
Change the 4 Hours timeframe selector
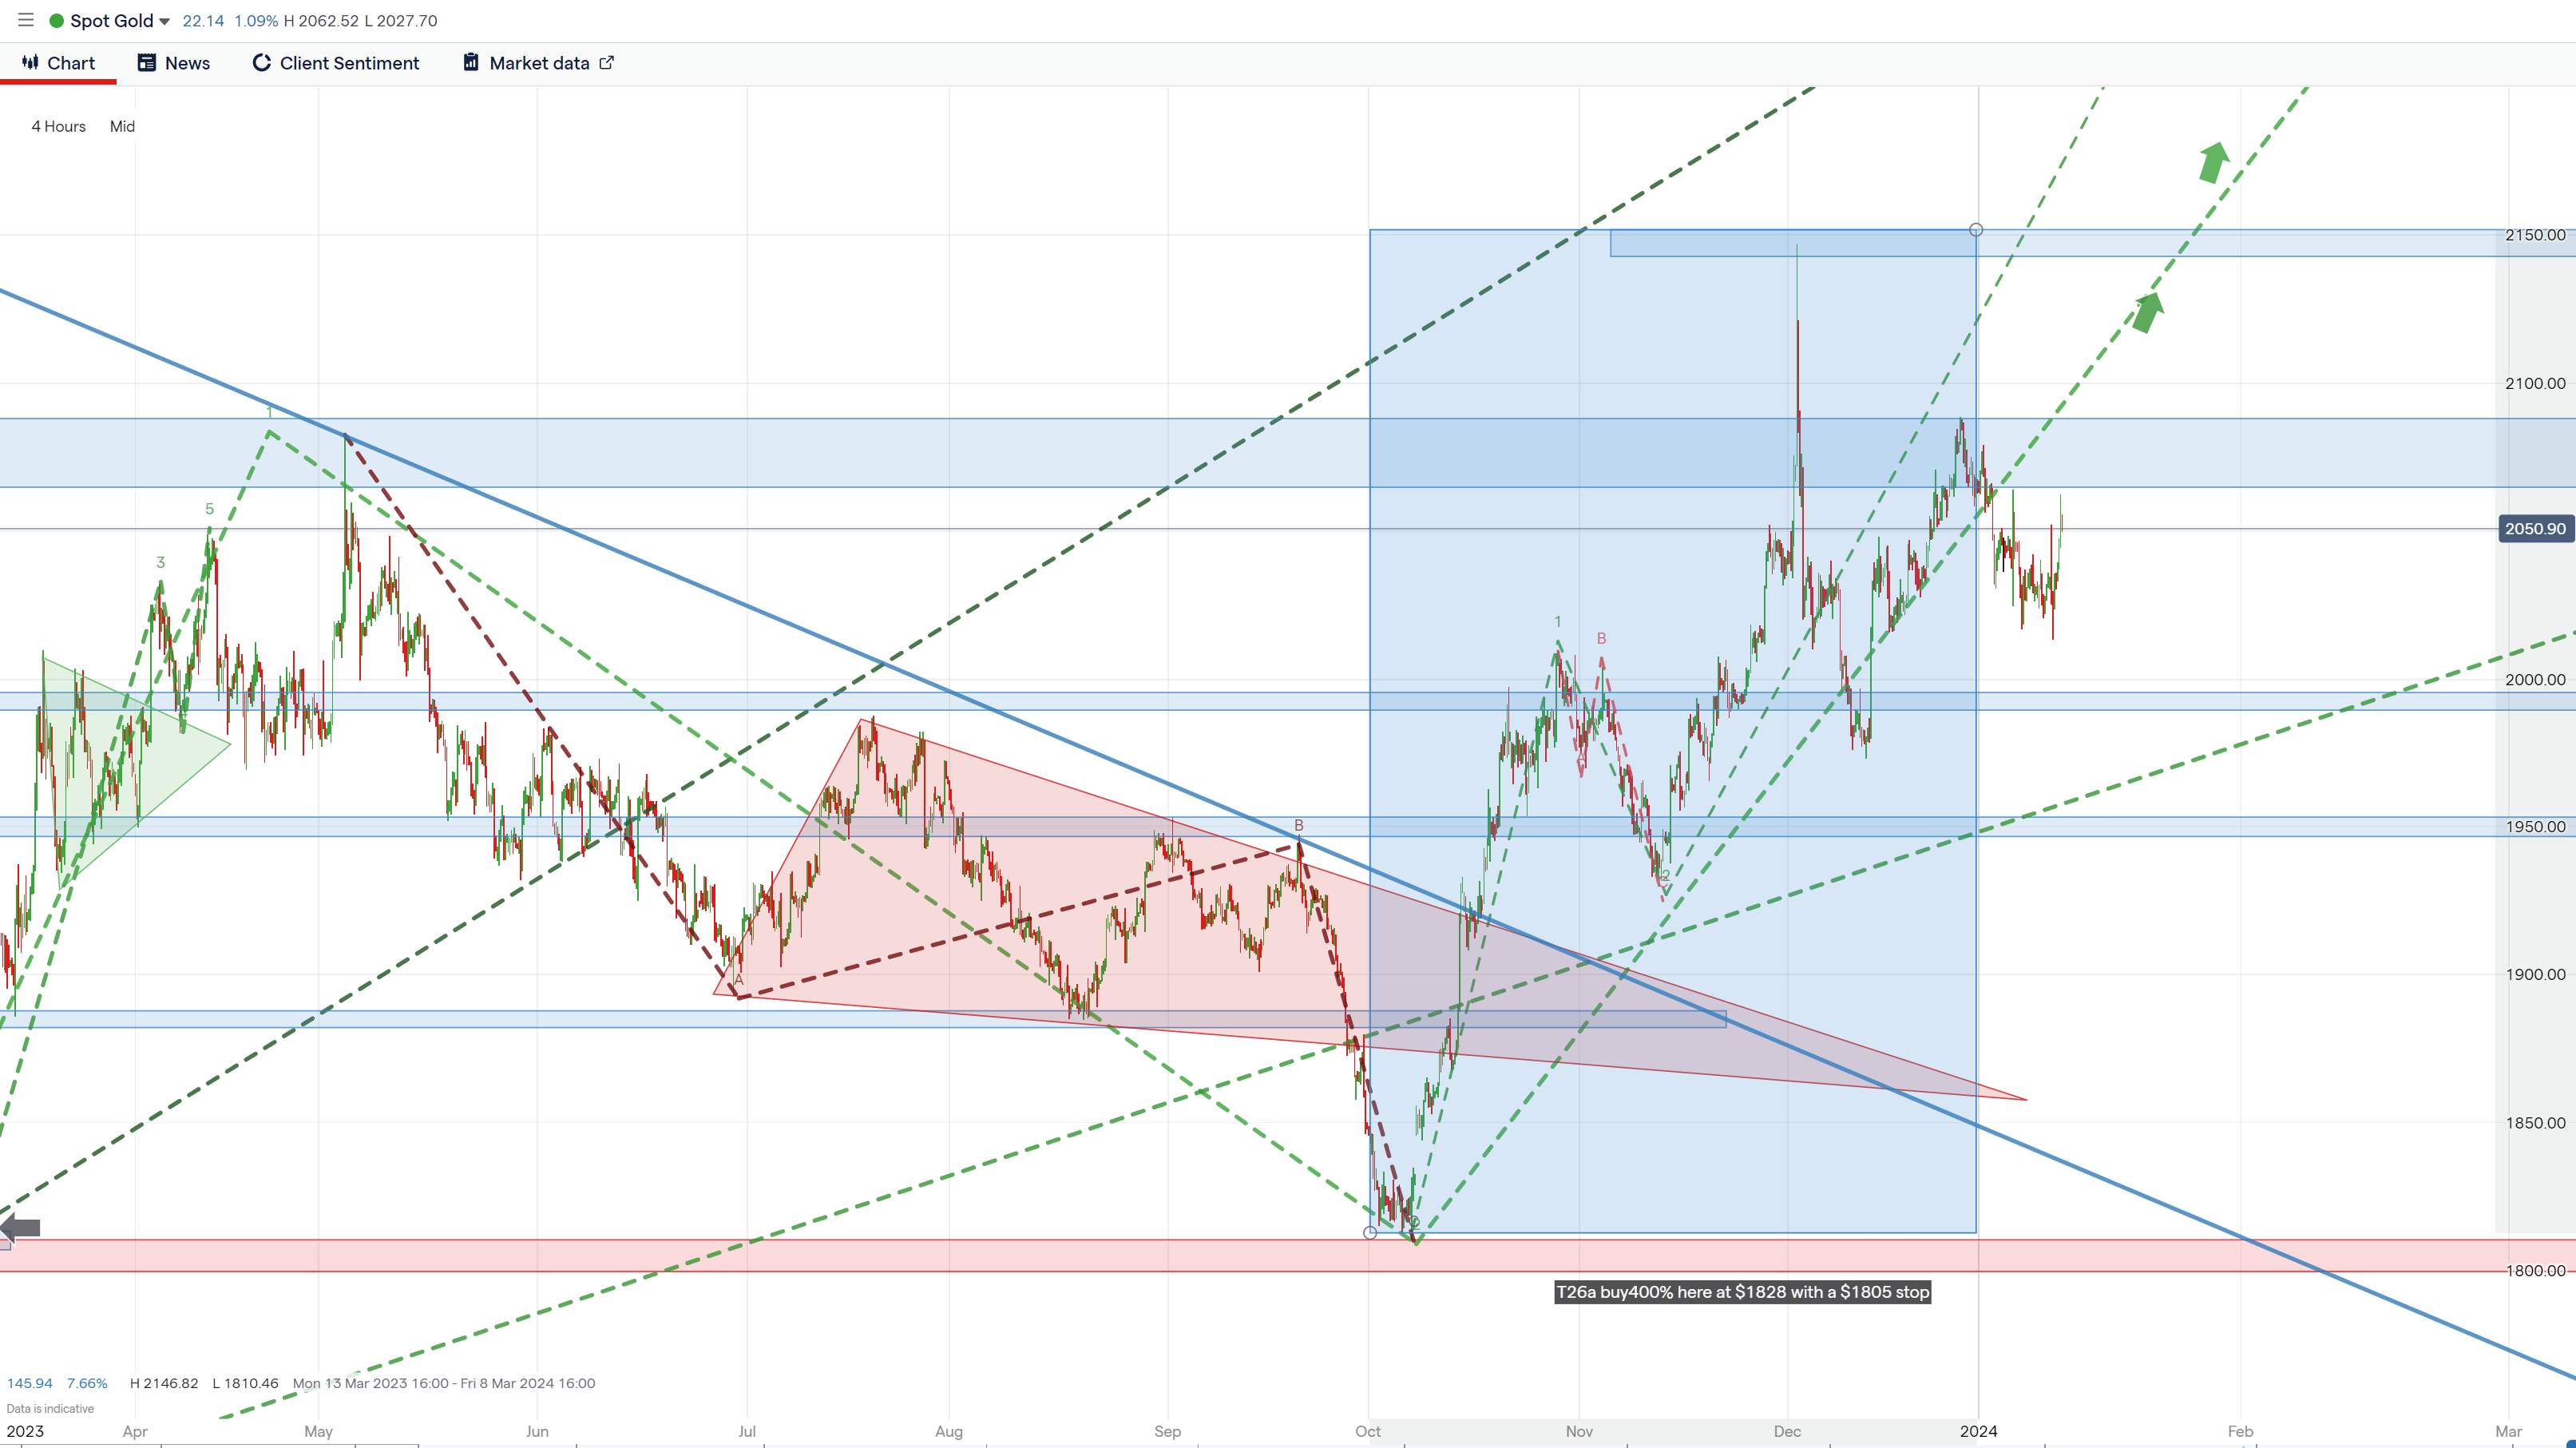(x=58, y=126)
